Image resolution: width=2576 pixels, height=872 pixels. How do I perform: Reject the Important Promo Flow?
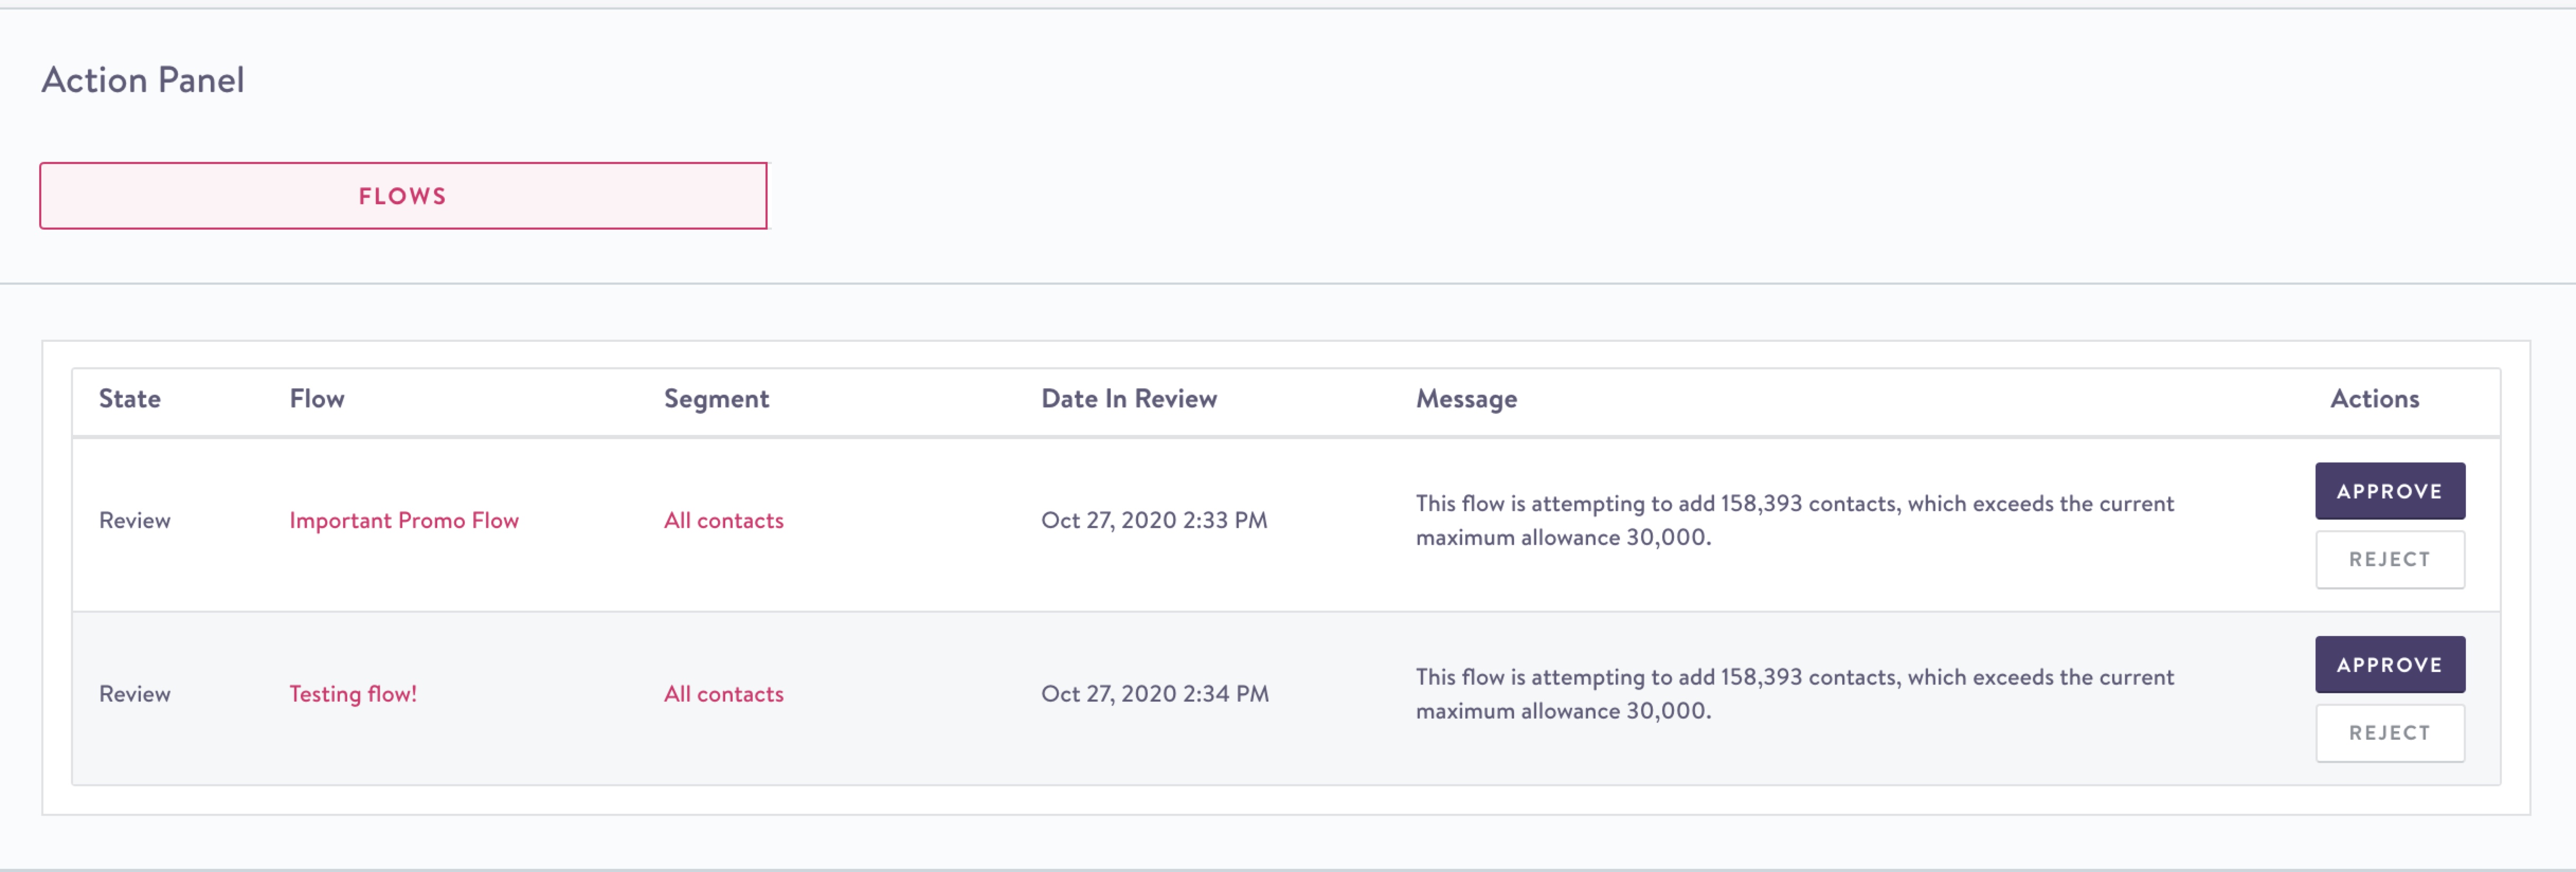(x=2389, y=559)
